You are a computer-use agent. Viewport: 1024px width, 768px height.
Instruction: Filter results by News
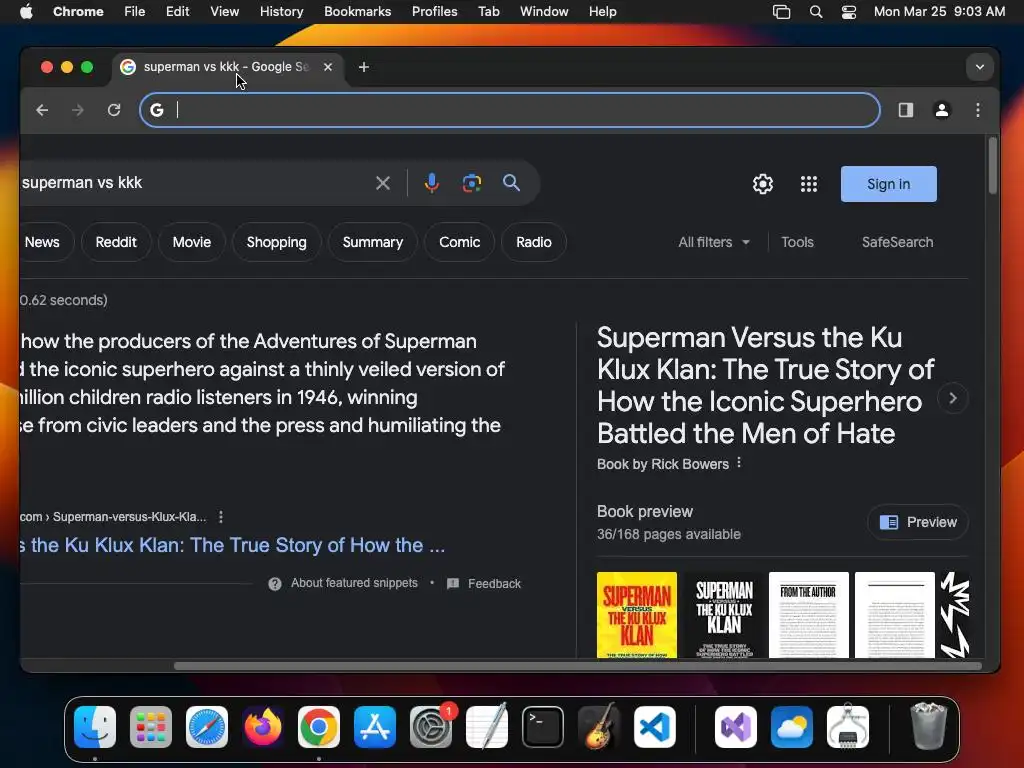coord(42,242)
